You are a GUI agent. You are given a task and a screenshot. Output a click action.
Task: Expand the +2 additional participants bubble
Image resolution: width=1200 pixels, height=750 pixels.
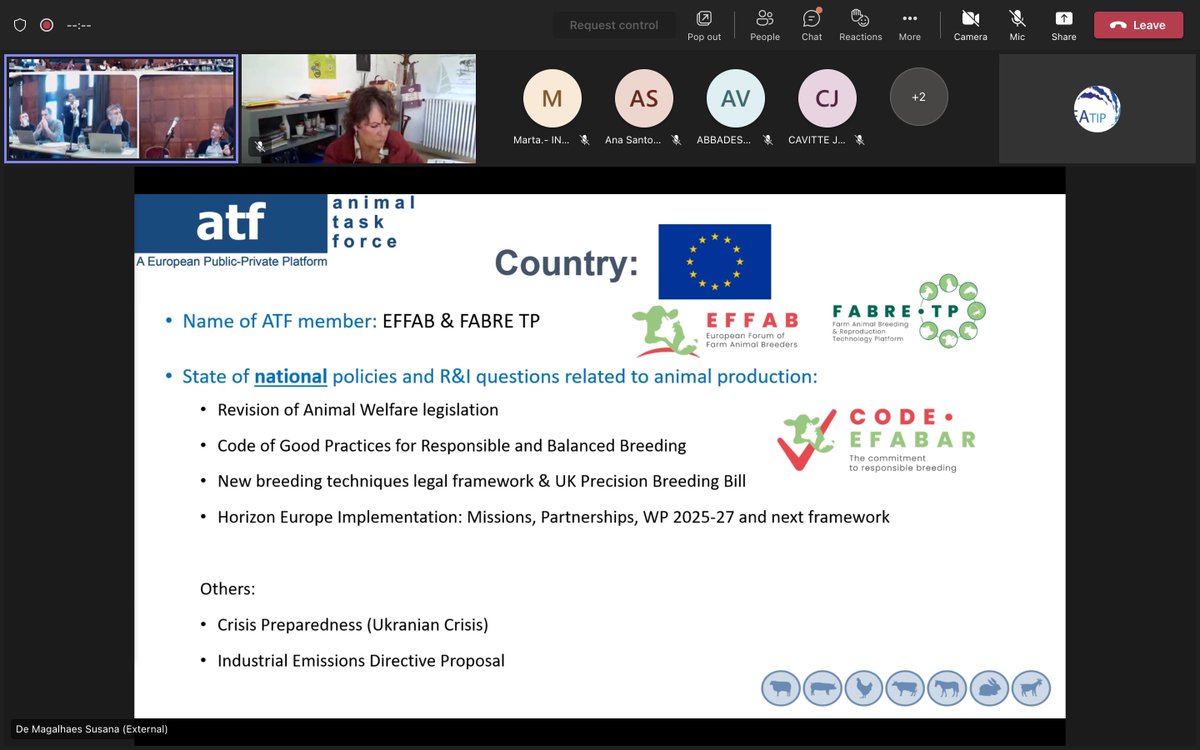[918, 97]
